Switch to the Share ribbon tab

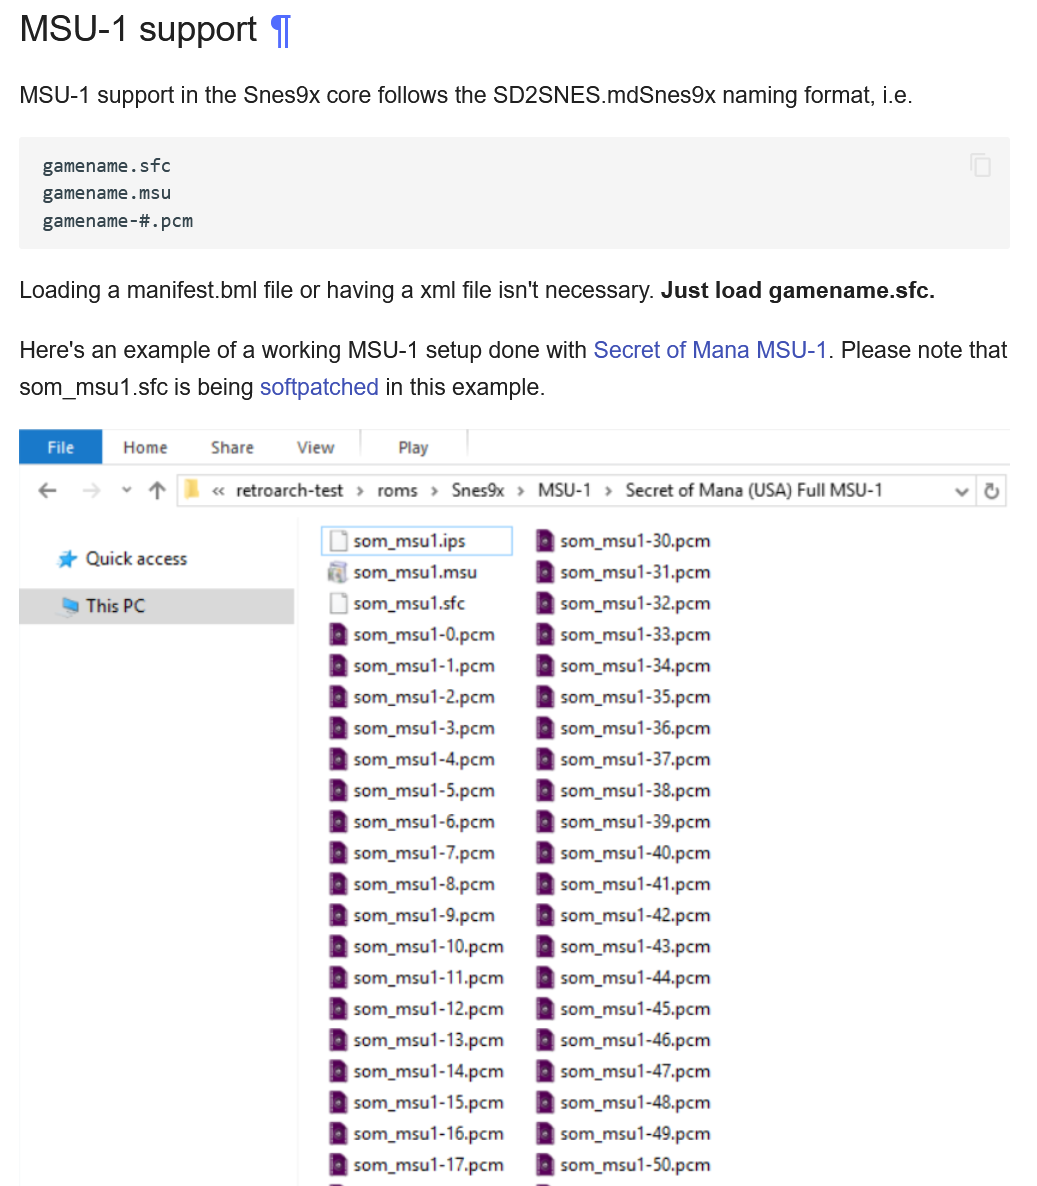coord(232,447)
